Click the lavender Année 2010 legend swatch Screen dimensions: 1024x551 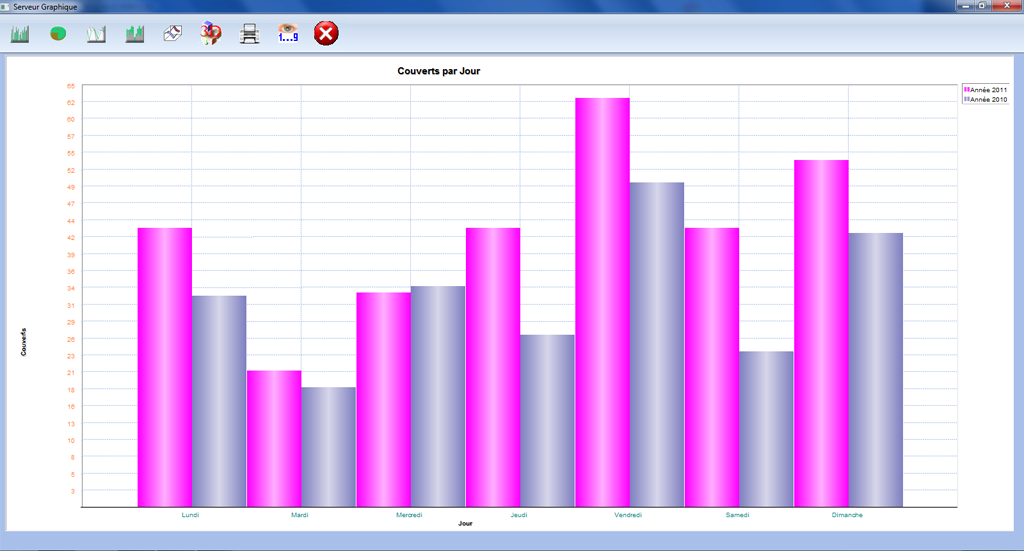point(967,100)
